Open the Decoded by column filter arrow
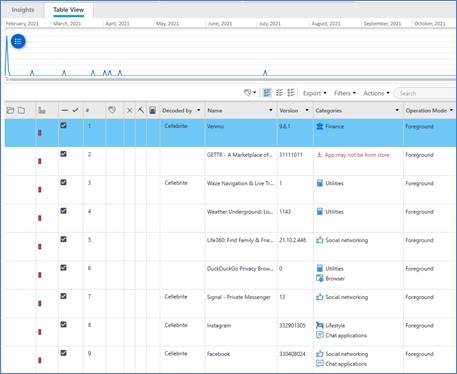The height and width of the screenshot is (374, 457). coord(199,110)
